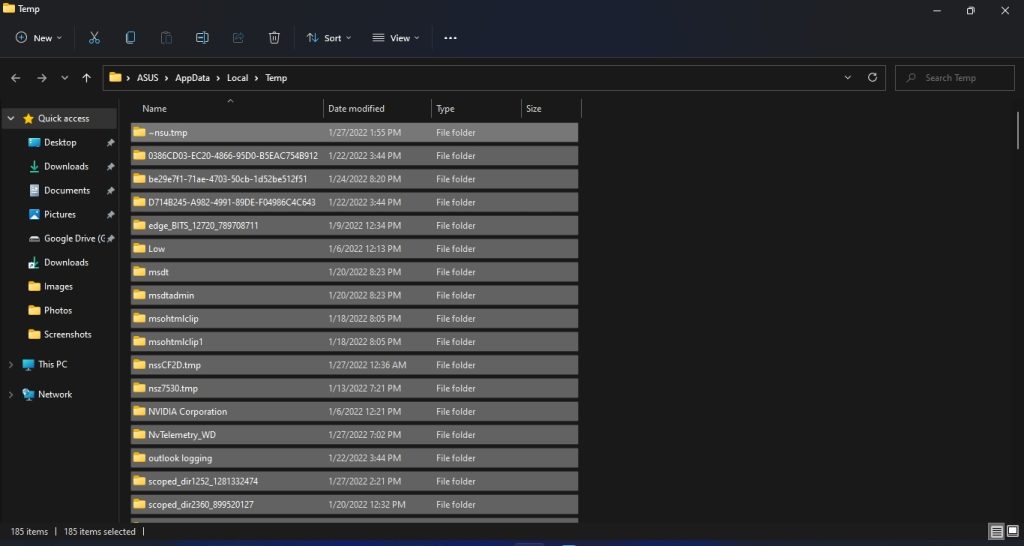Select the msdtadmin folder
Viewport: 1024px width, 546px height.
point(354,295)
